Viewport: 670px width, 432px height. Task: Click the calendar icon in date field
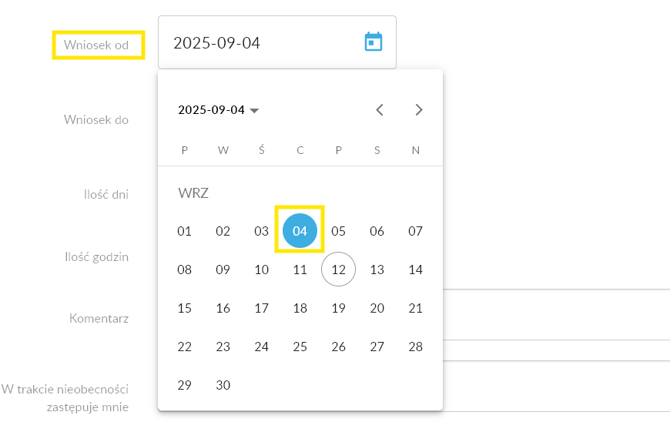tap(373, 42)
